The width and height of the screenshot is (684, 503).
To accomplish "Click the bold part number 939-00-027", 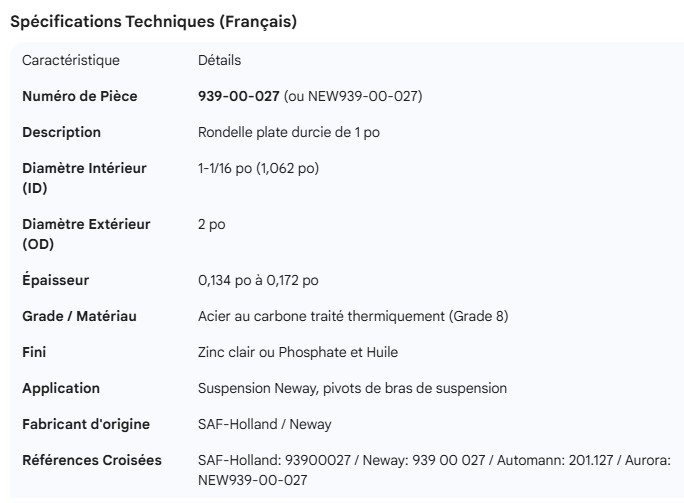I will 239,97.
